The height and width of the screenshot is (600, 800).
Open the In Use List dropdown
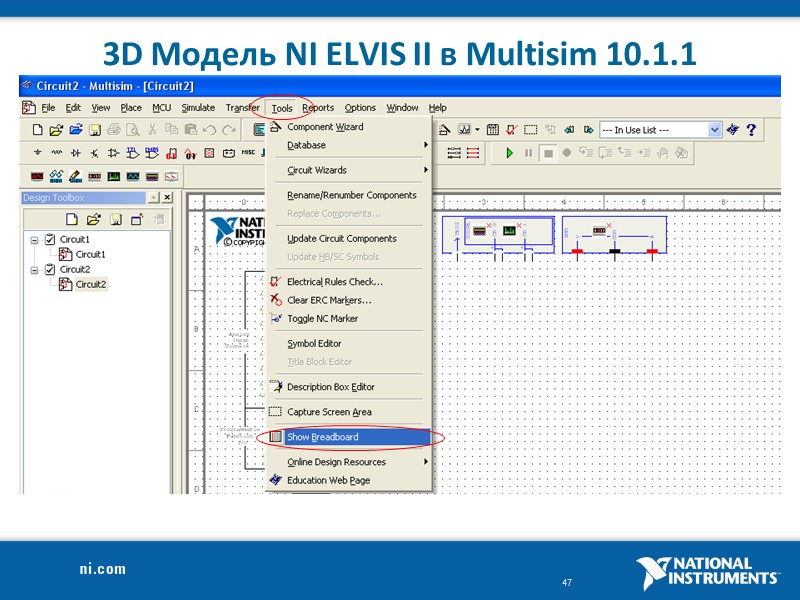[714, 130]
